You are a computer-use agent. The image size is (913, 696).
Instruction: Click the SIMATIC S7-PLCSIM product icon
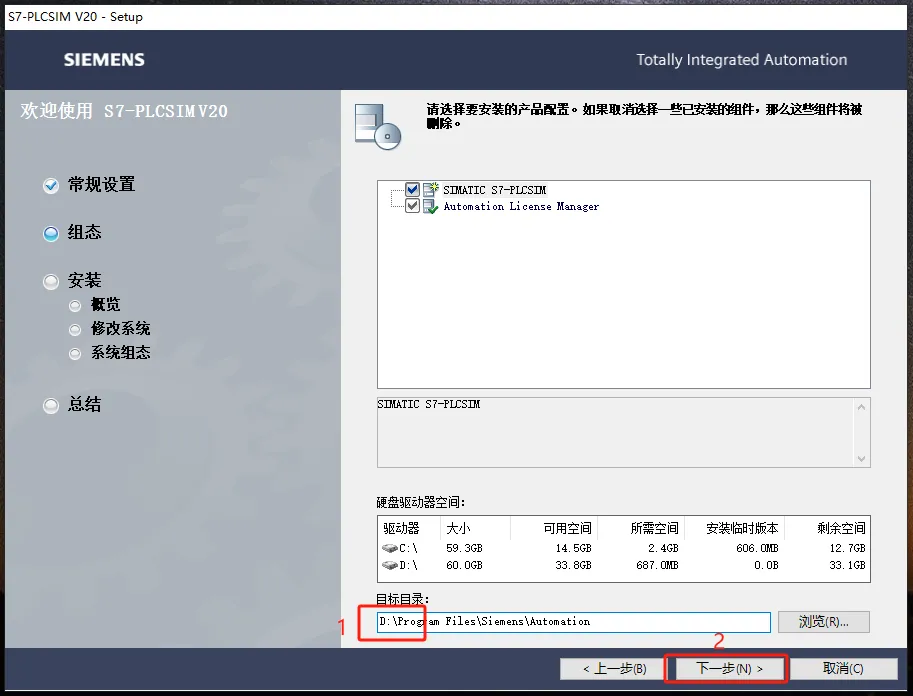[430, 189]
